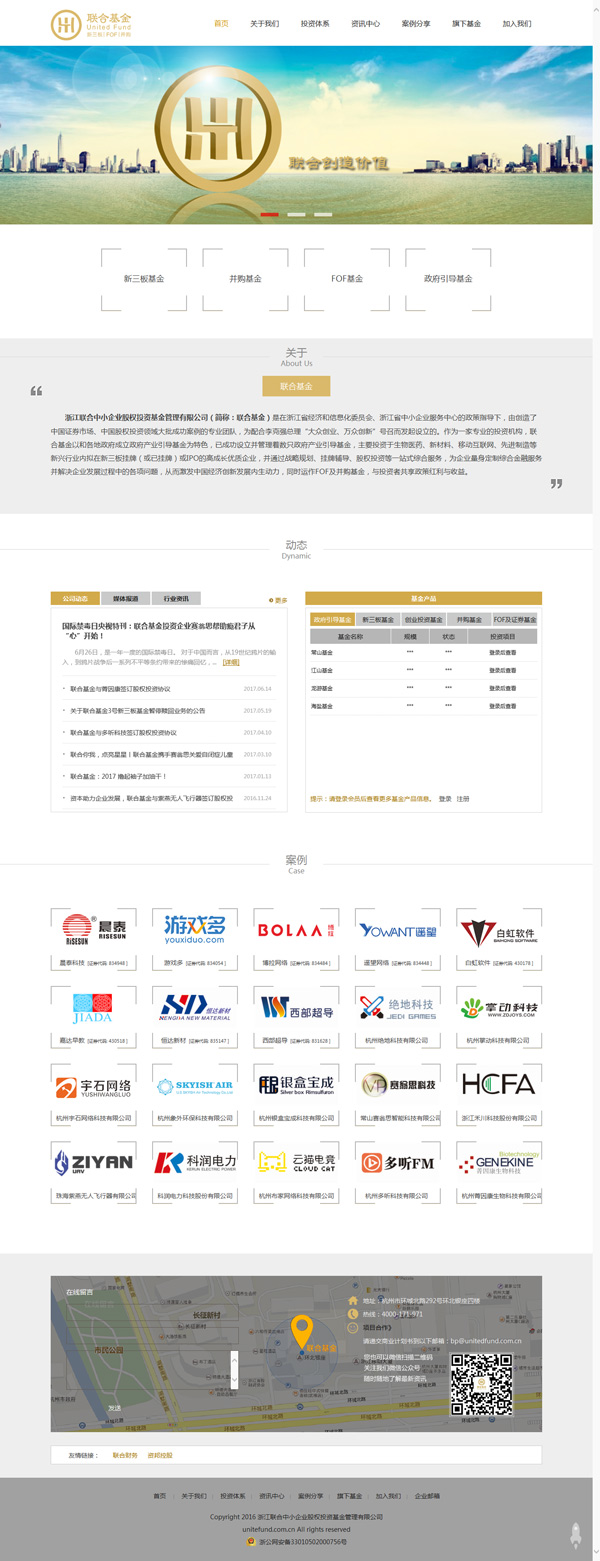Open the HCFA company logo
Screen dimensions: 600x1561
click(x=498, y=1085)
